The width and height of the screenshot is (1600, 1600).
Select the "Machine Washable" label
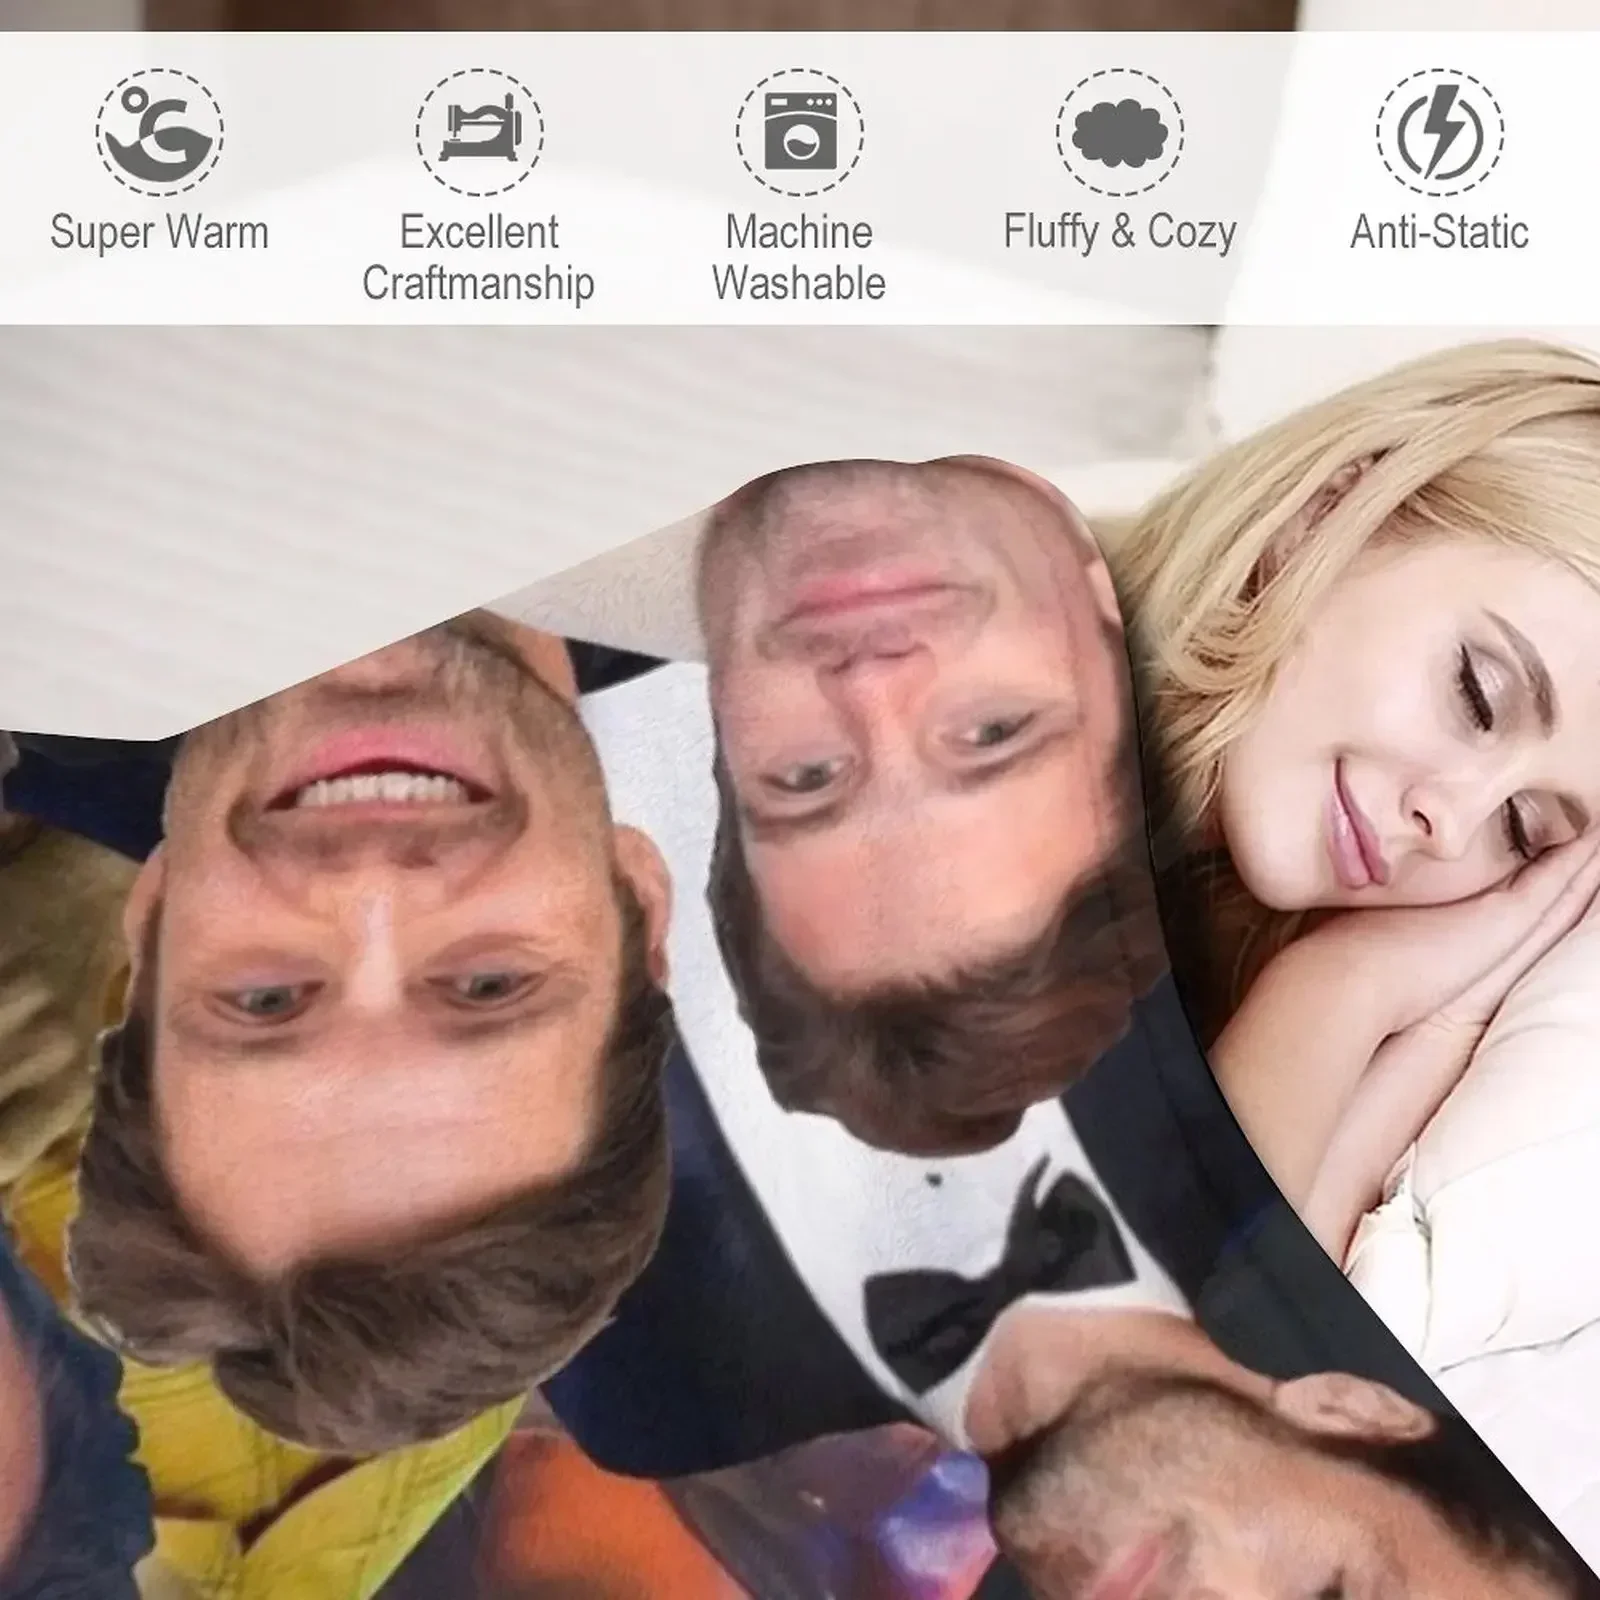point(799,258)
